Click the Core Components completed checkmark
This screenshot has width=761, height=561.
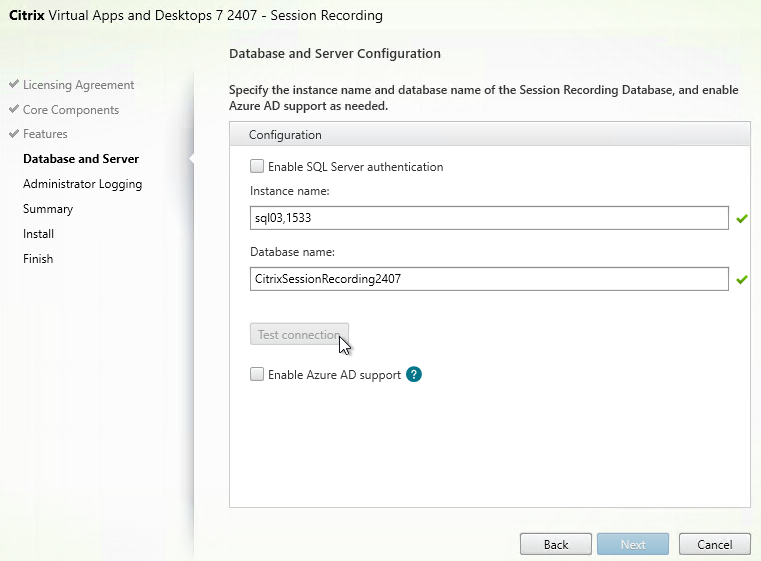(x=14, y=109)
